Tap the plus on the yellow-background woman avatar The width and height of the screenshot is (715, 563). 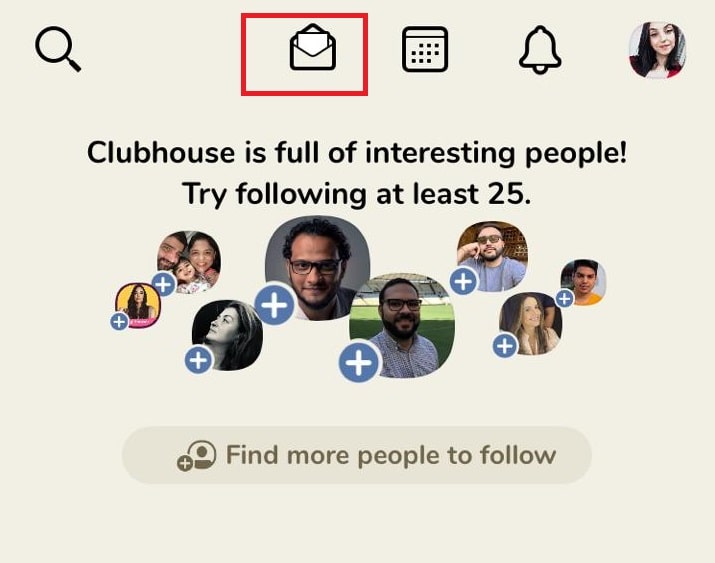[x=119, y=322]
